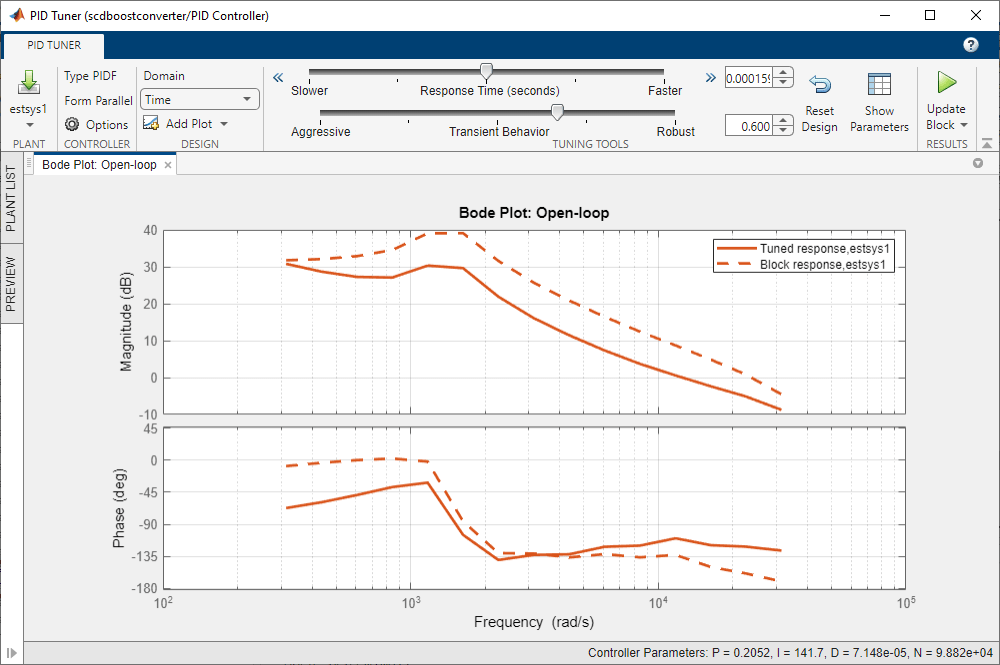Increment the response time value

(783, 73)
